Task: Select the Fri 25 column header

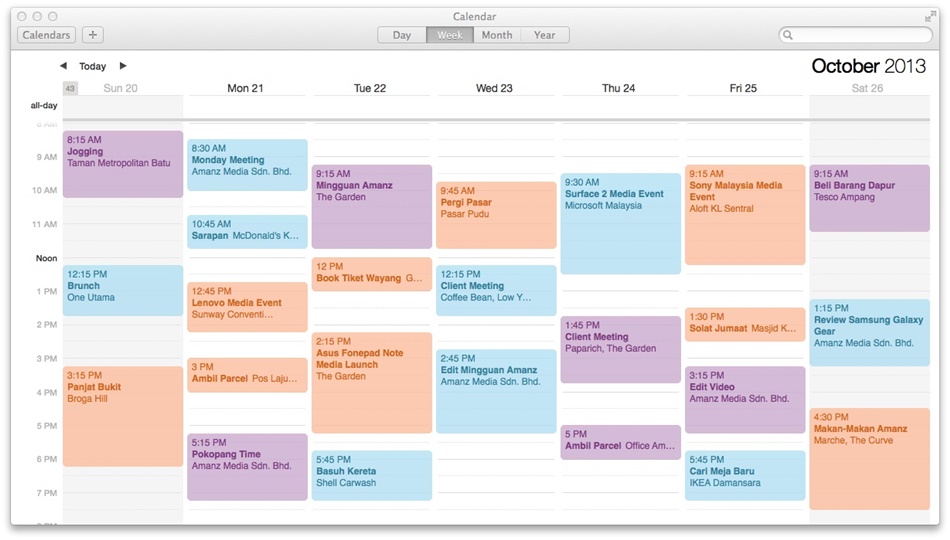Action: [x=743, y=88]
